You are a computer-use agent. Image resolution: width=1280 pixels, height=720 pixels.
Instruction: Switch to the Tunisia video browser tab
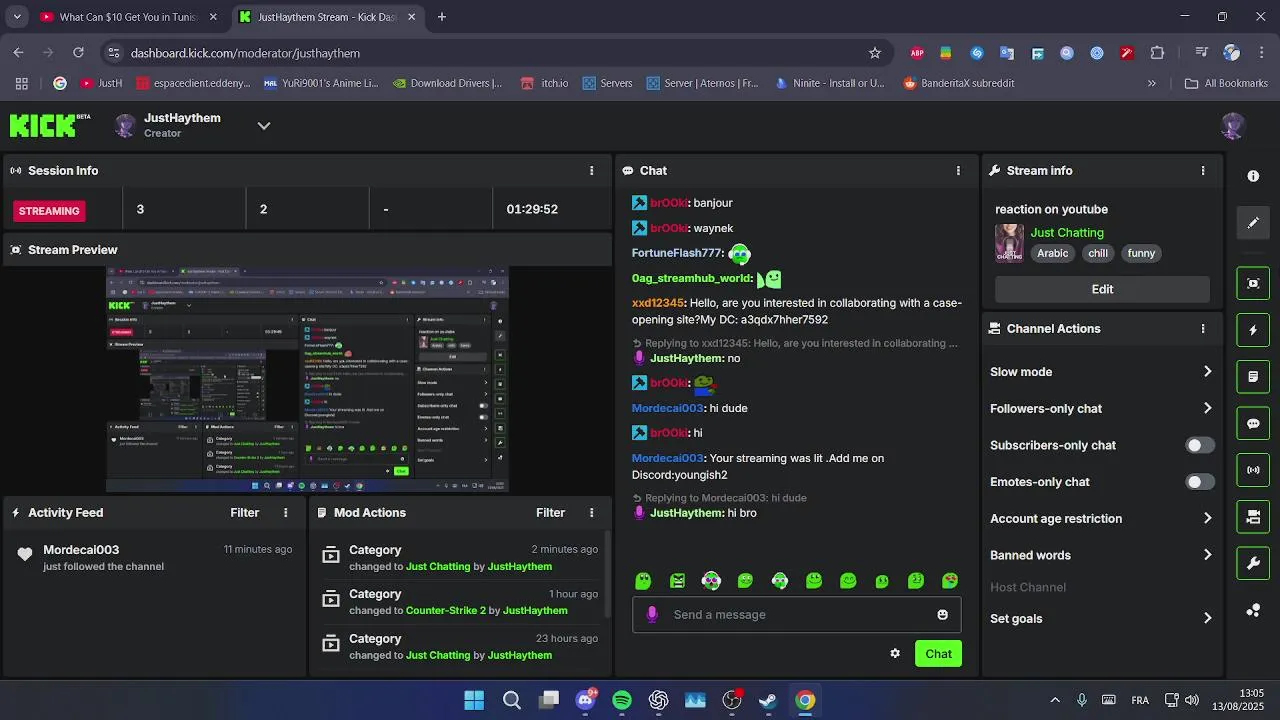pos(128,17)
